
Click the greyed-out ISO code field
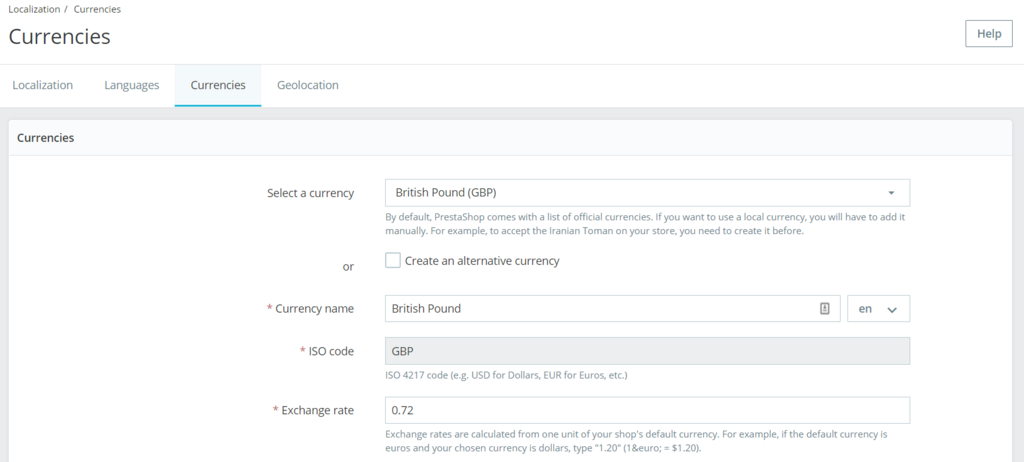[646, 351]
